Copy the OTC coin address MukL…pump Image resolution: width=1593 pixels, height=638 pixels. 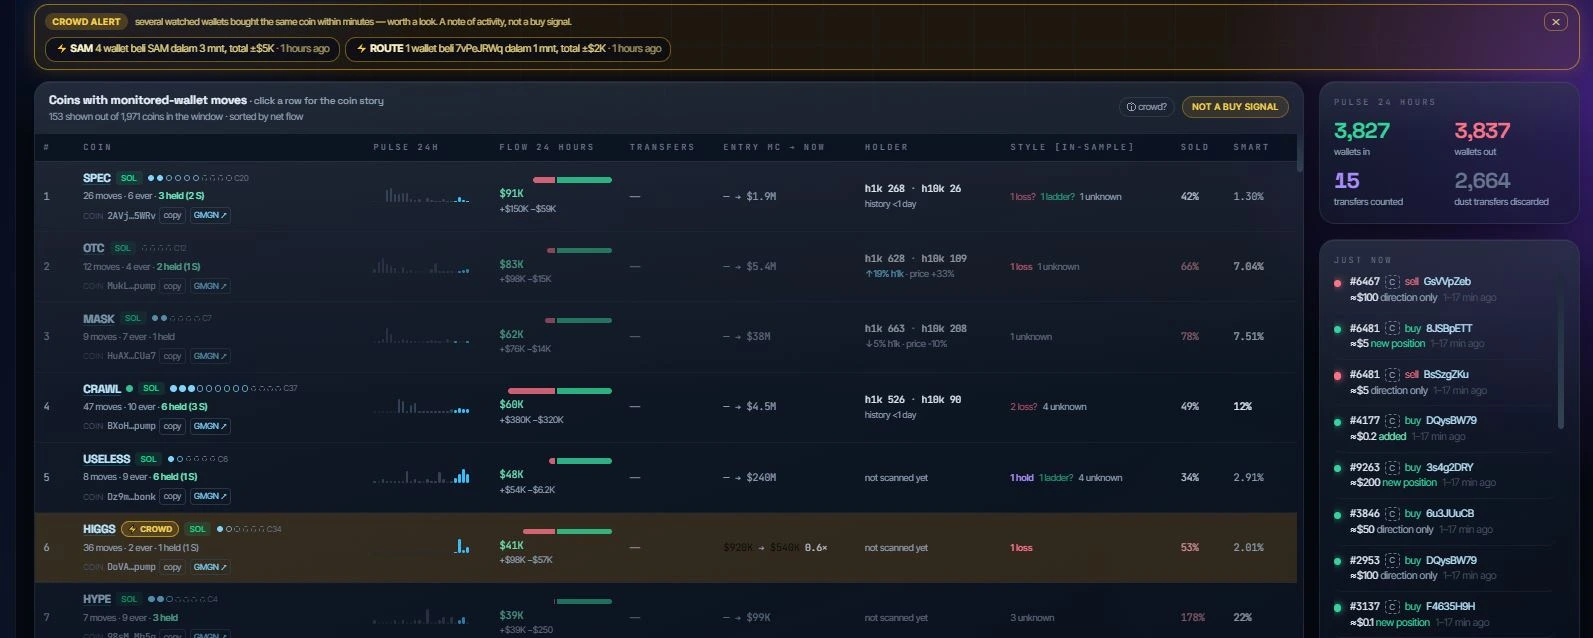tap(173, 286)
